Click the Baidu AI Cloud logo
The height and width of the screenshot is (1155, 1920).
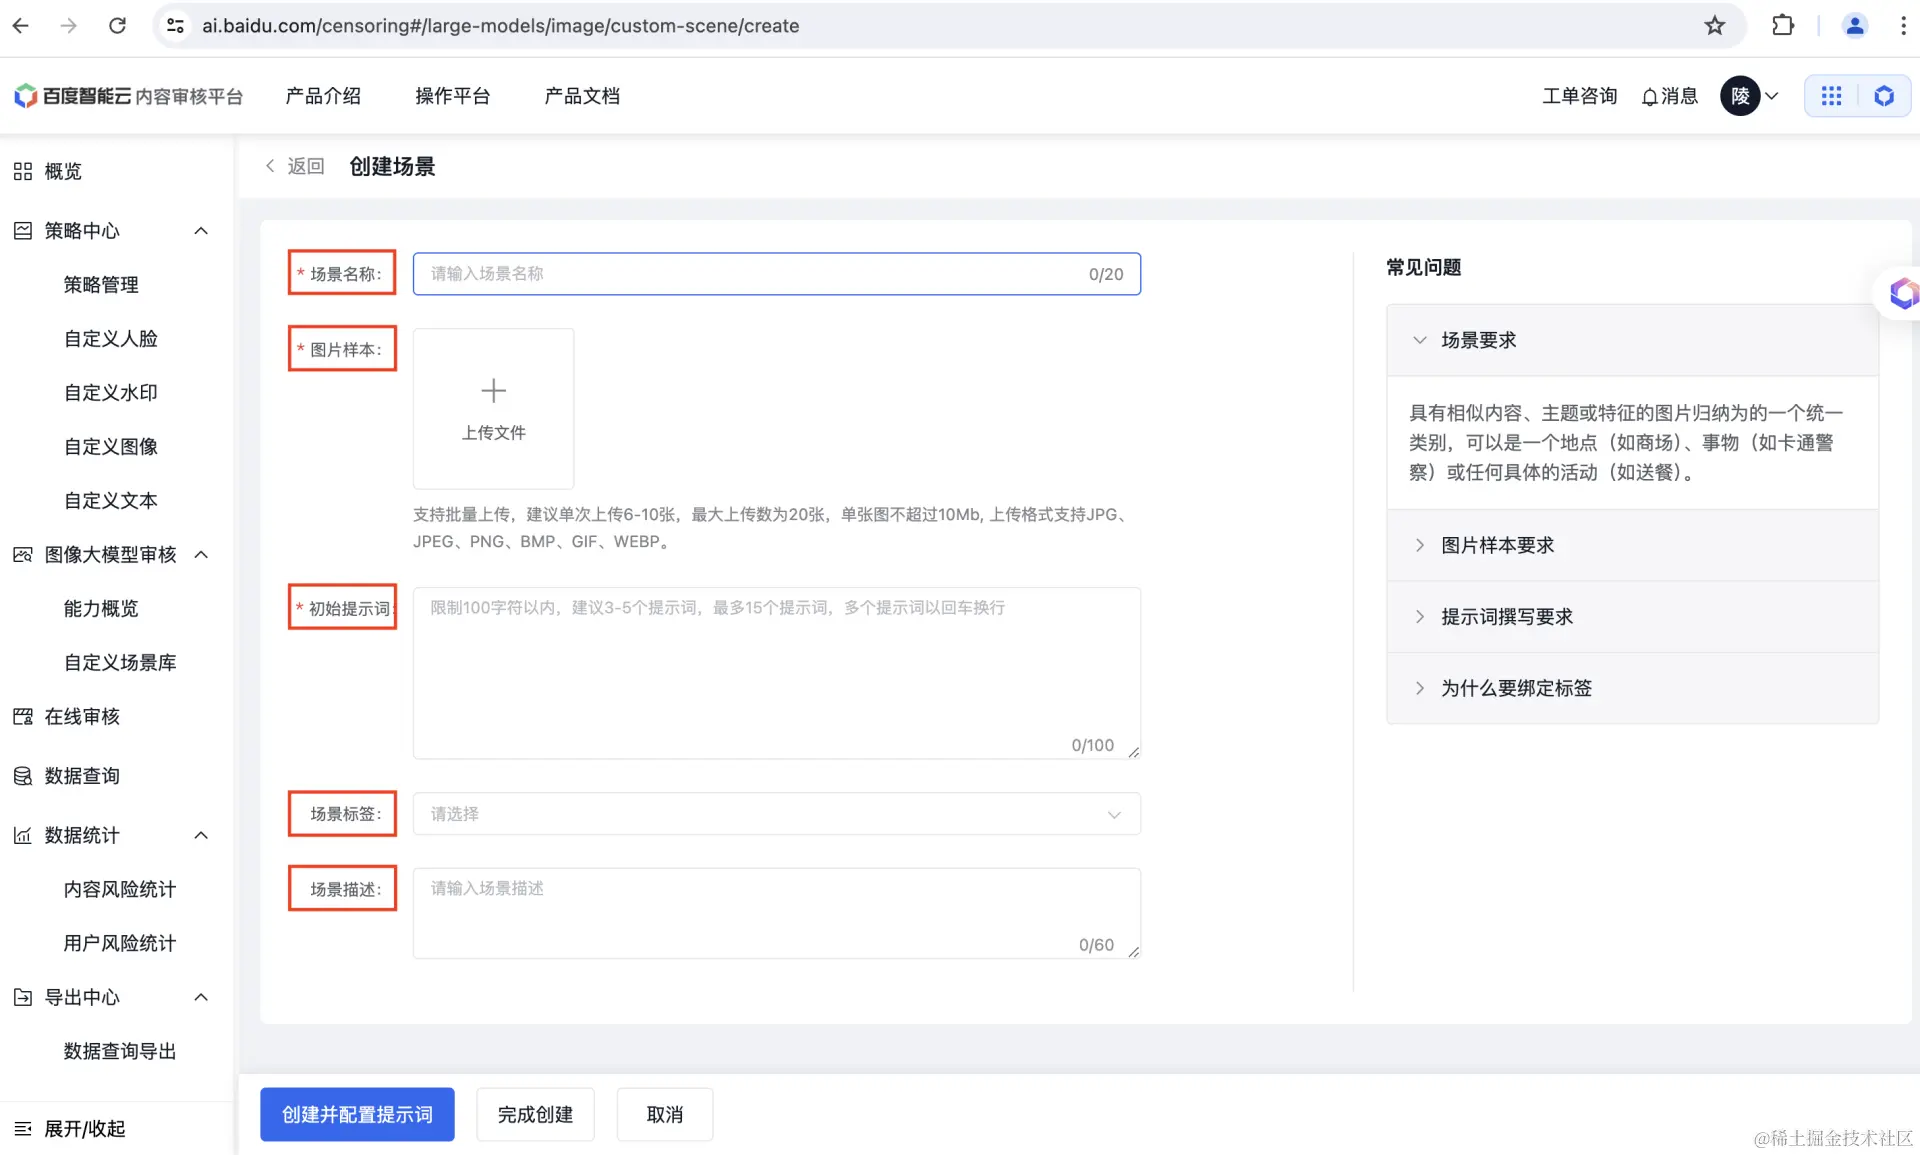tap(26, 96)
